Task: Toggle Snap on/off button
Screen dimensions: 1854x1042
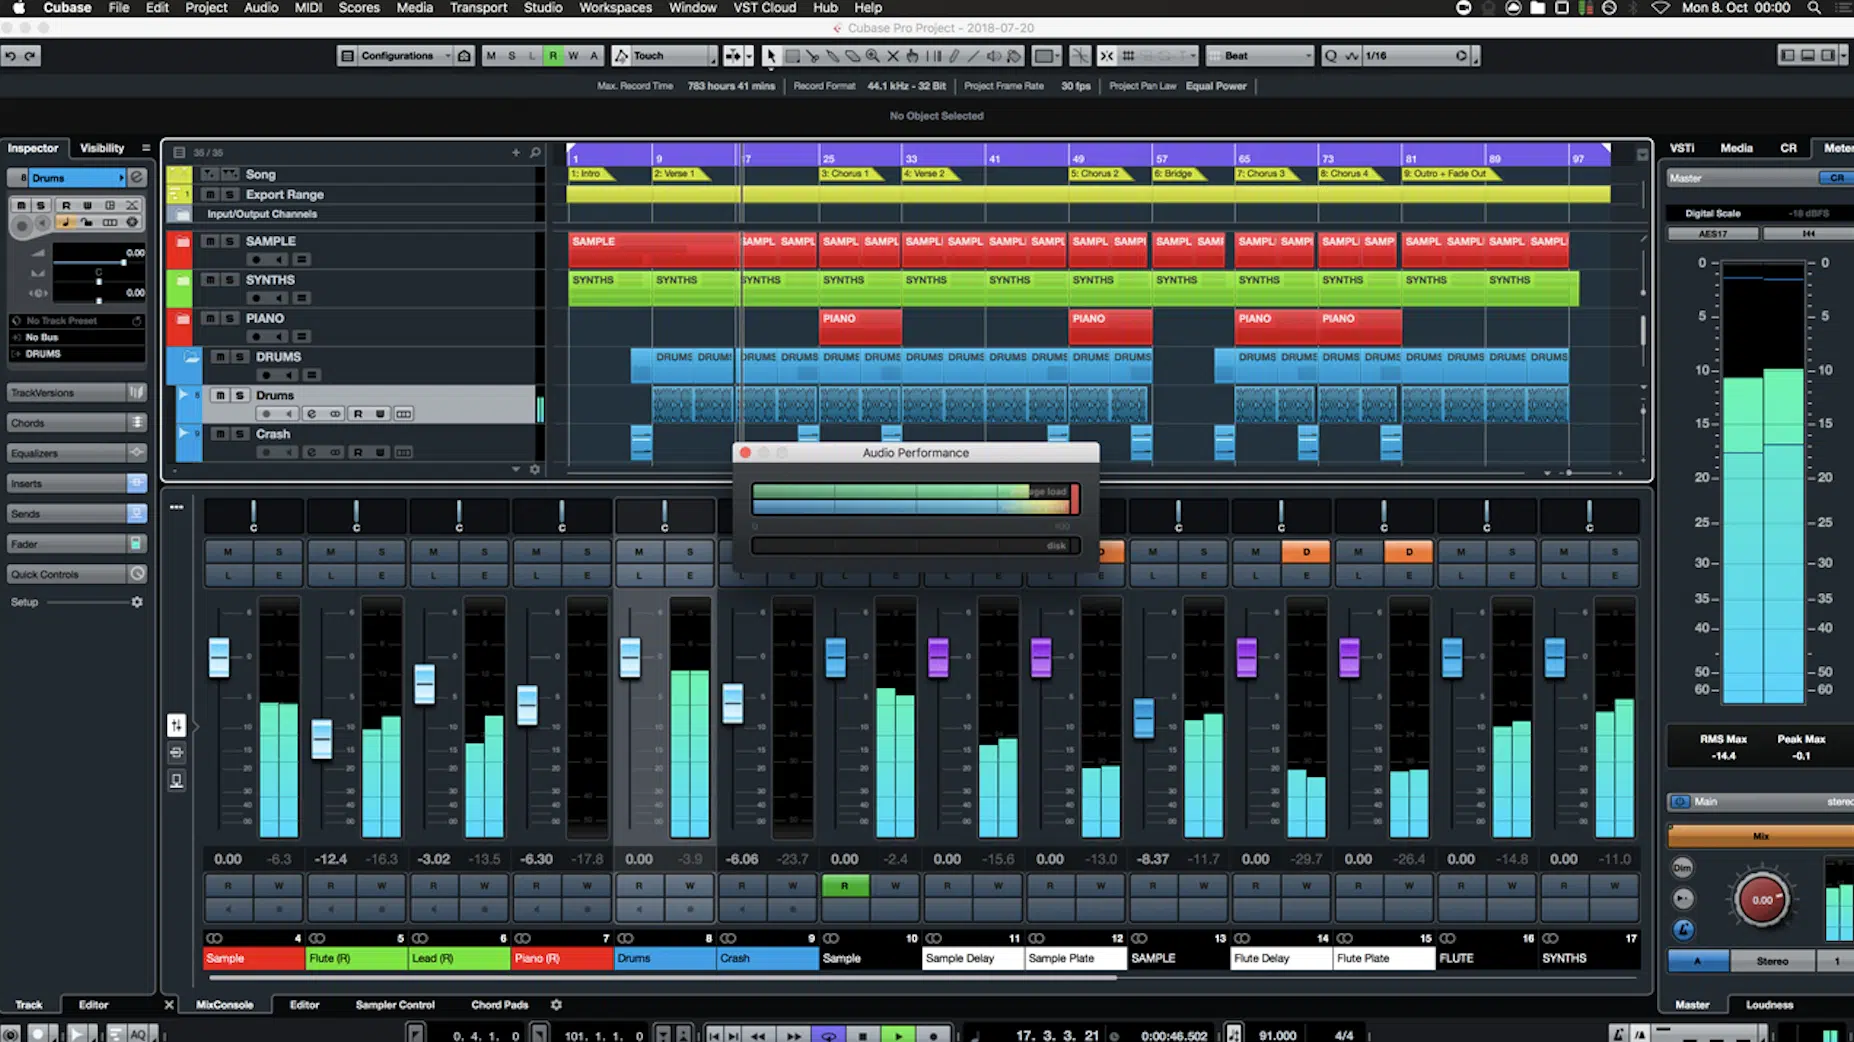Action: tap(1106, 56)
